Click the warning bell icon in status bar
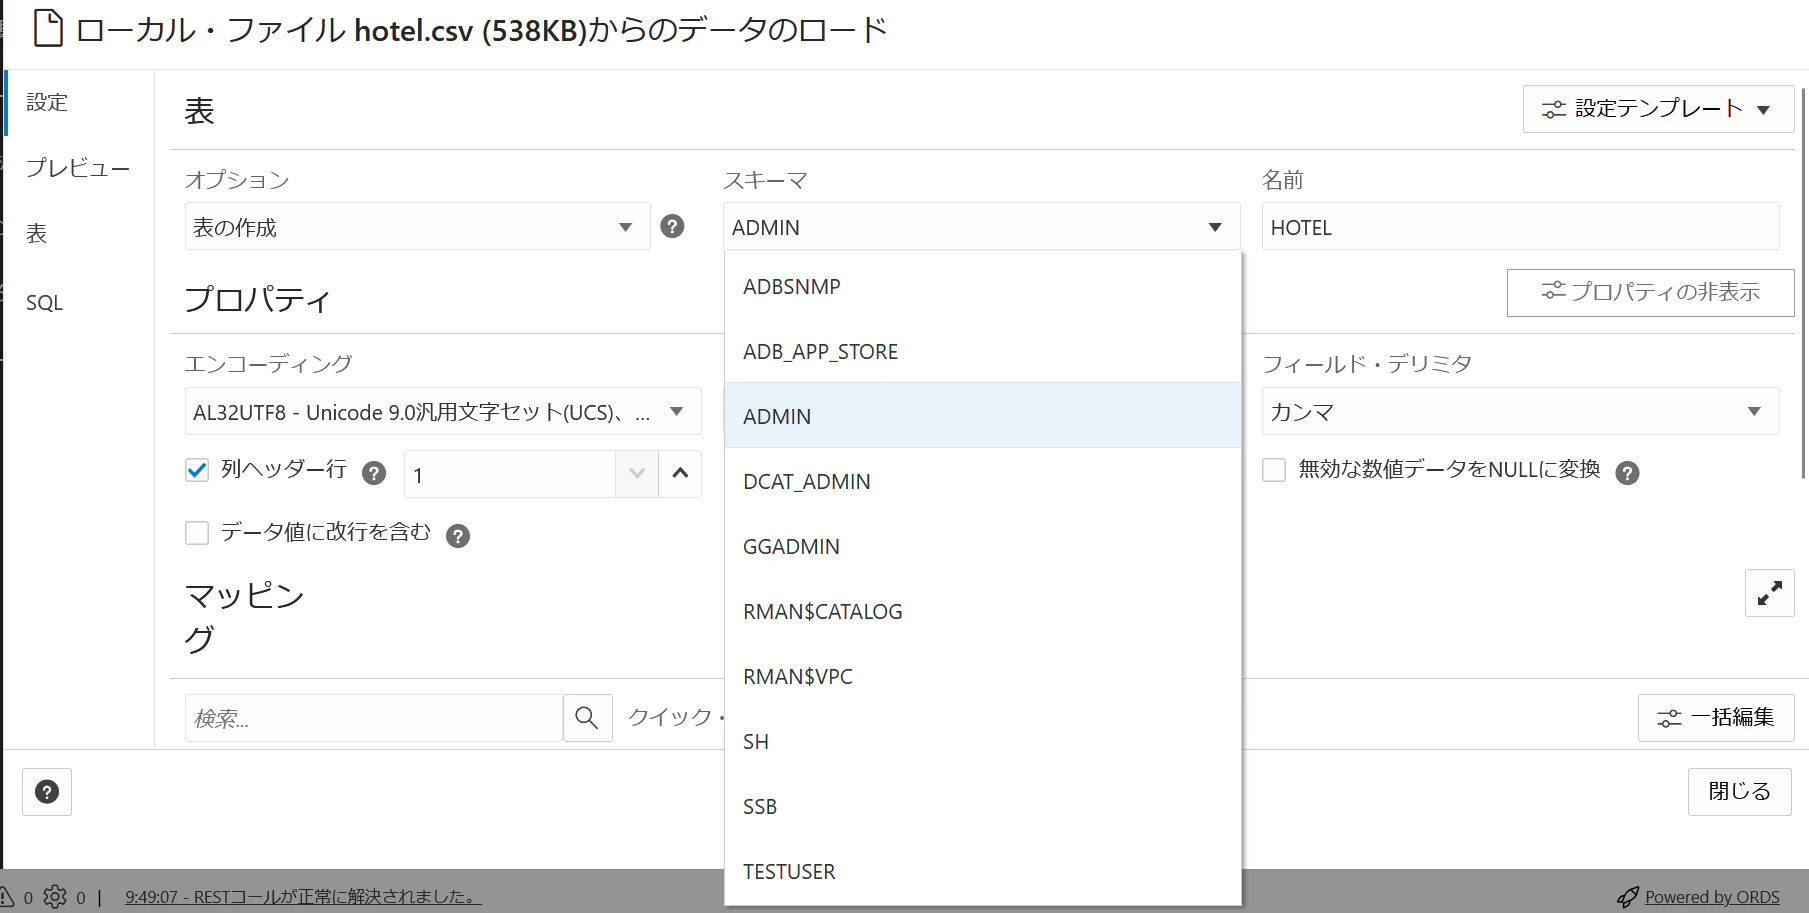 pos(7,897)
